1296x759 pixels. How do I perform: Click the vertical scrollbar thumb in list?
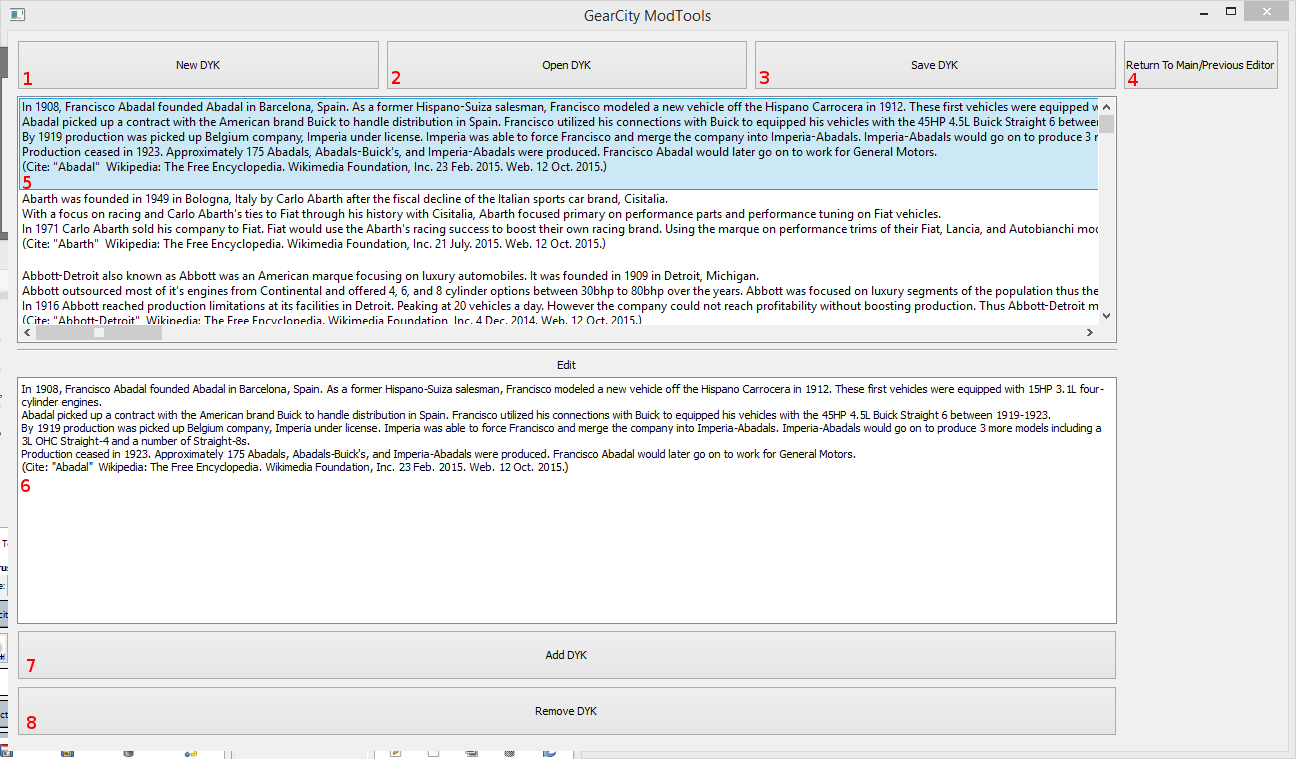[x=1106, y=124]
